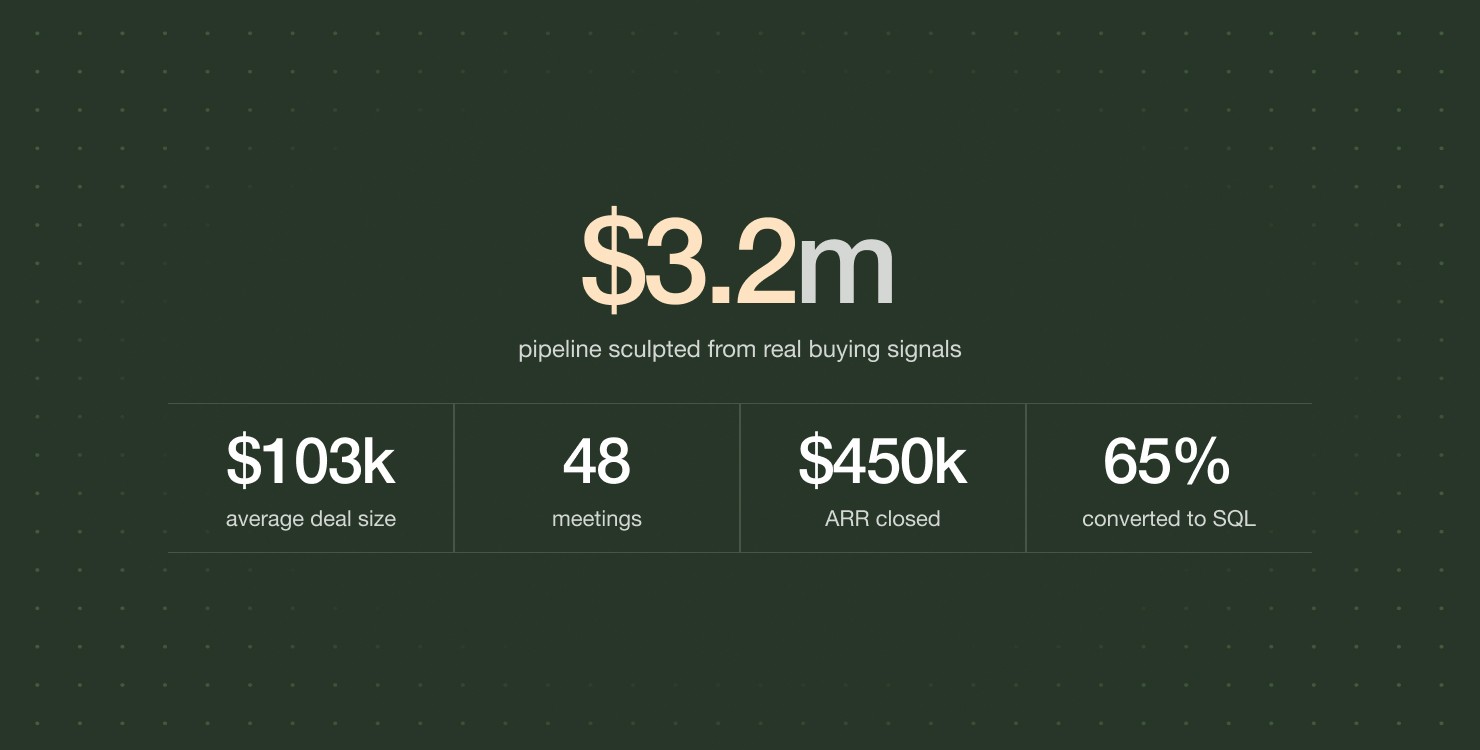Click the word ARR in the third stat
Viewport: 1480px width, 750px height.
point(845,519)
